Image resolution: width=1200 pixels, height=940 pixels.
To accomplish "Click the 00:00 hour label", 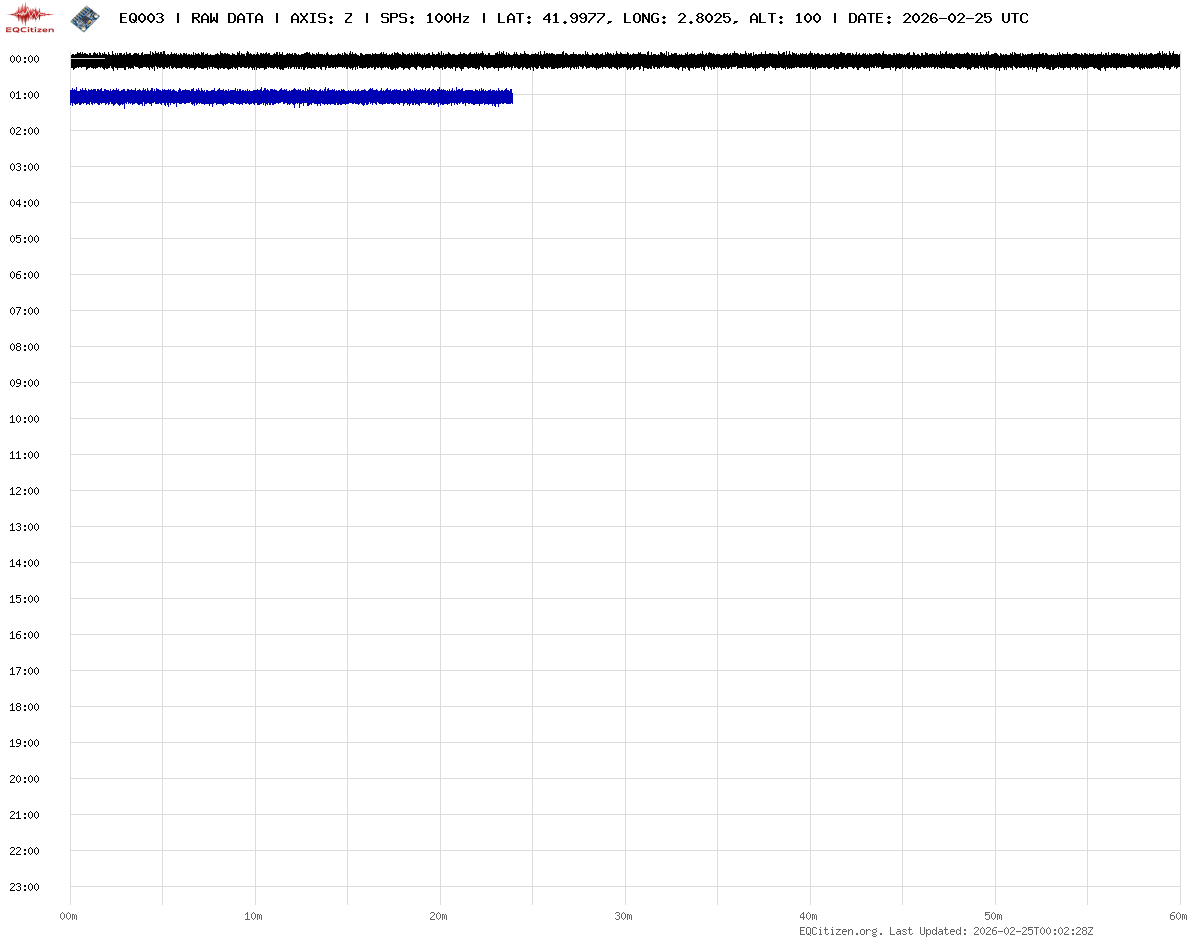I will point(24,59).
